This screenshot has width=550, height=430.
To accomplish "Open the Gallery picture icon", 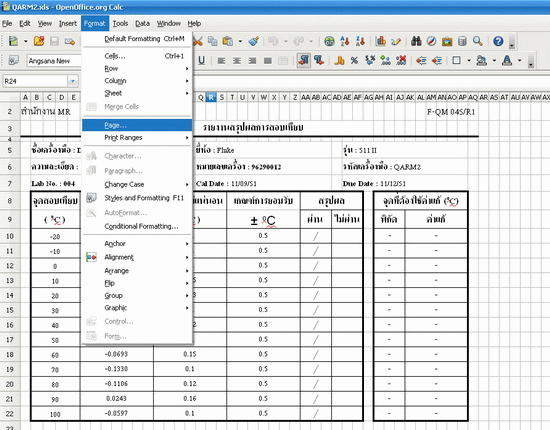I will pos(447,41).
